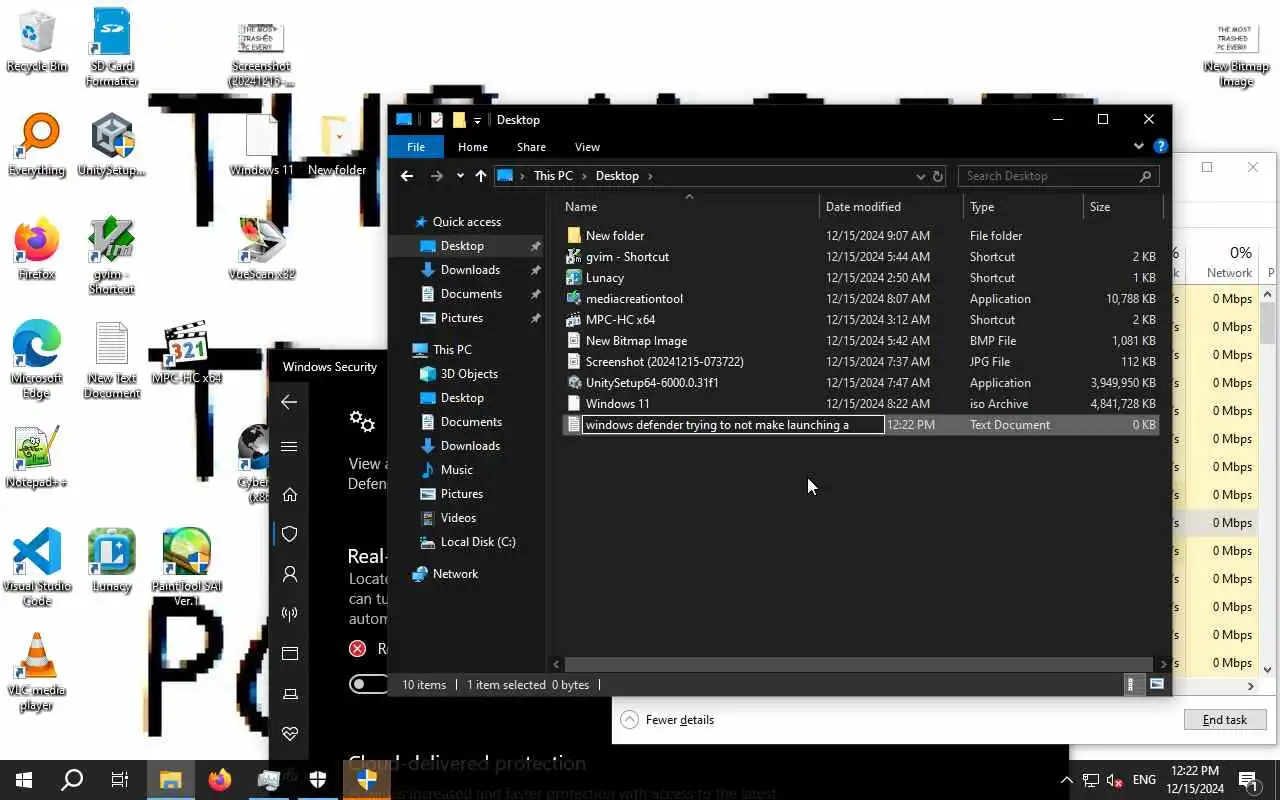The width and height of the screenshot is (1280, 800).
Task: Open notification center on taskbar
Action: click(1249, 780)
